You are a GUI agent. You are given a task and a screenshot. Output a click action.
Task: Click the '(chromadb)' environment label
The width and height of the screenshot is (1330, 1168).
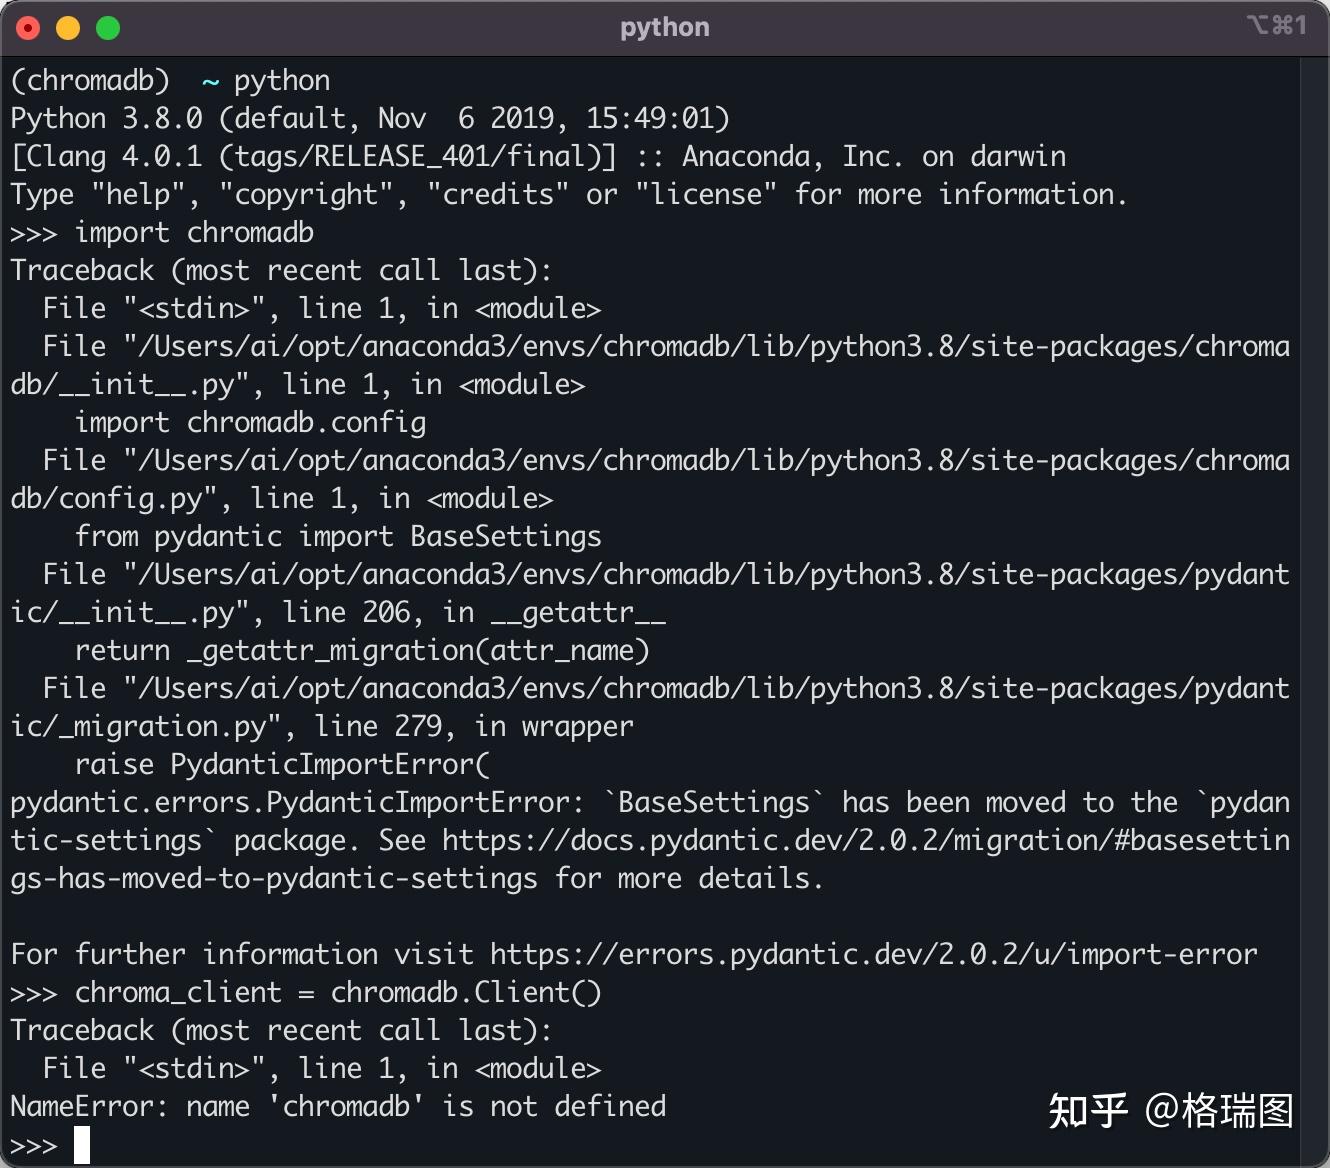coord(90,81)
